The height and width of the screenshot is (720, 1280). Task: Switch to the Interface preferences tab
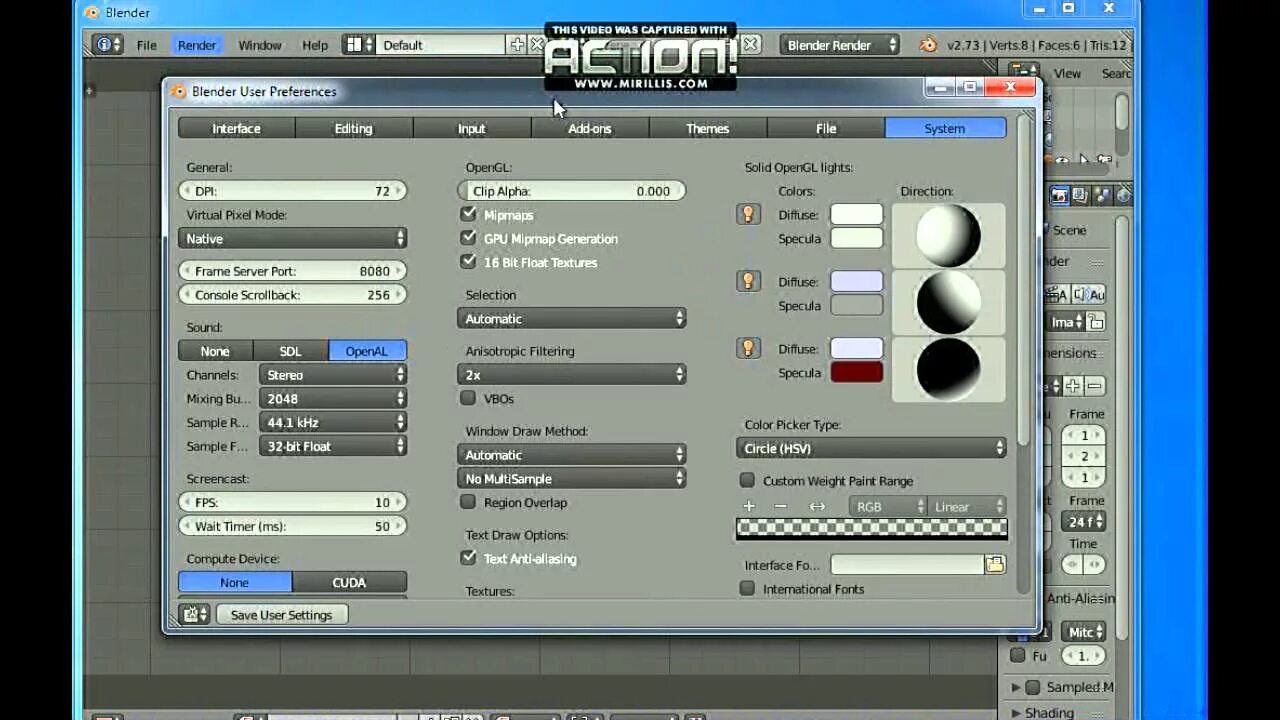pyautogui.click(x=236, y=128)
